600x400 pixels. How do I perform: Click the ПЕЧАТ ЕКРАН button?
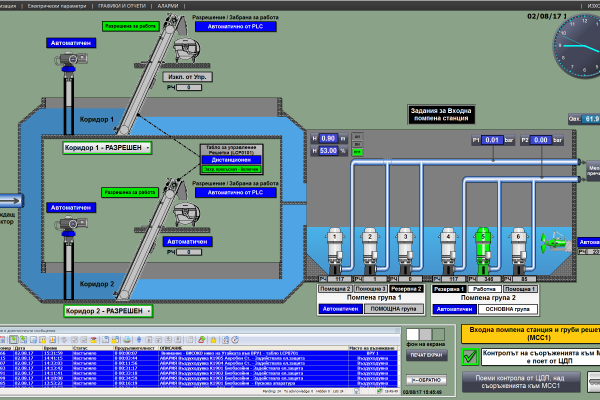pyautogui.click(x=426, y=355)
